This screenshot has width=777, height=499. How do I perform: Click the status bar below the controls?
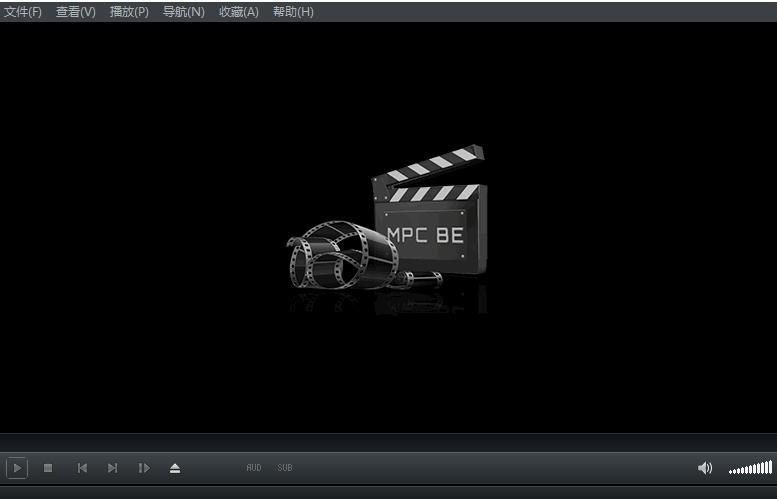pyautogui.click(x=388, y=492)
